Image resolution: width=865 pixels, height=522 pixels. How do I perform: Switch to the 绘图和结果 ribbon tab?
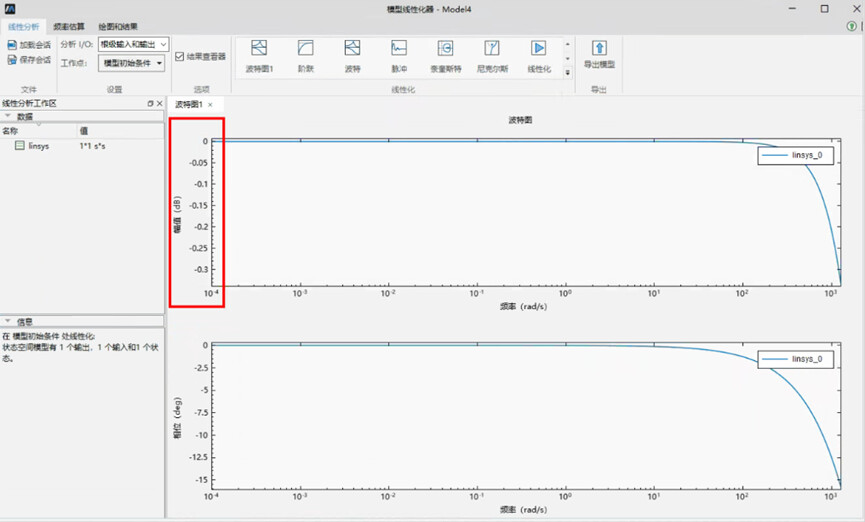pos(118,26)
